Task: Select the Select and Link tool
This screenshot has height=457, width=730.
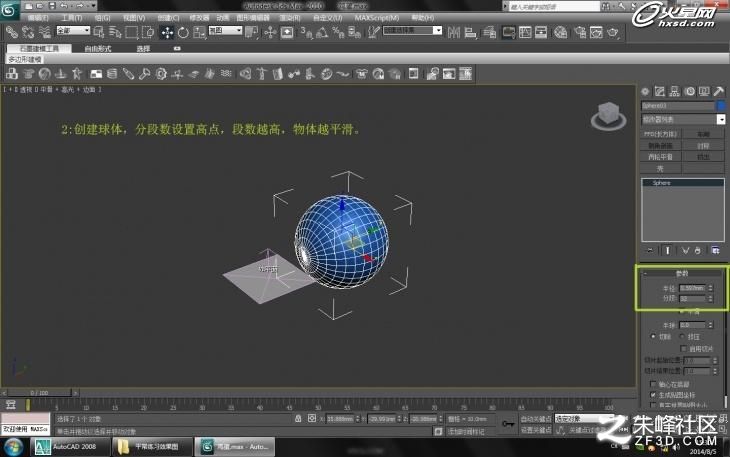Action: (x=12, y=32)
